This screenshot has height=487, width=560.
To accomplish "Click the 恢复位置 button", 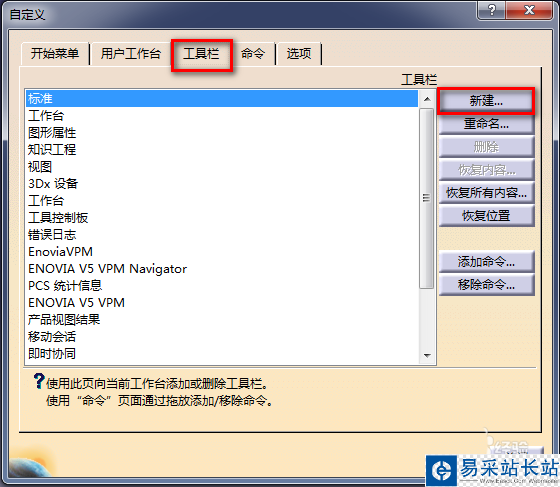I will coord(486,216).
